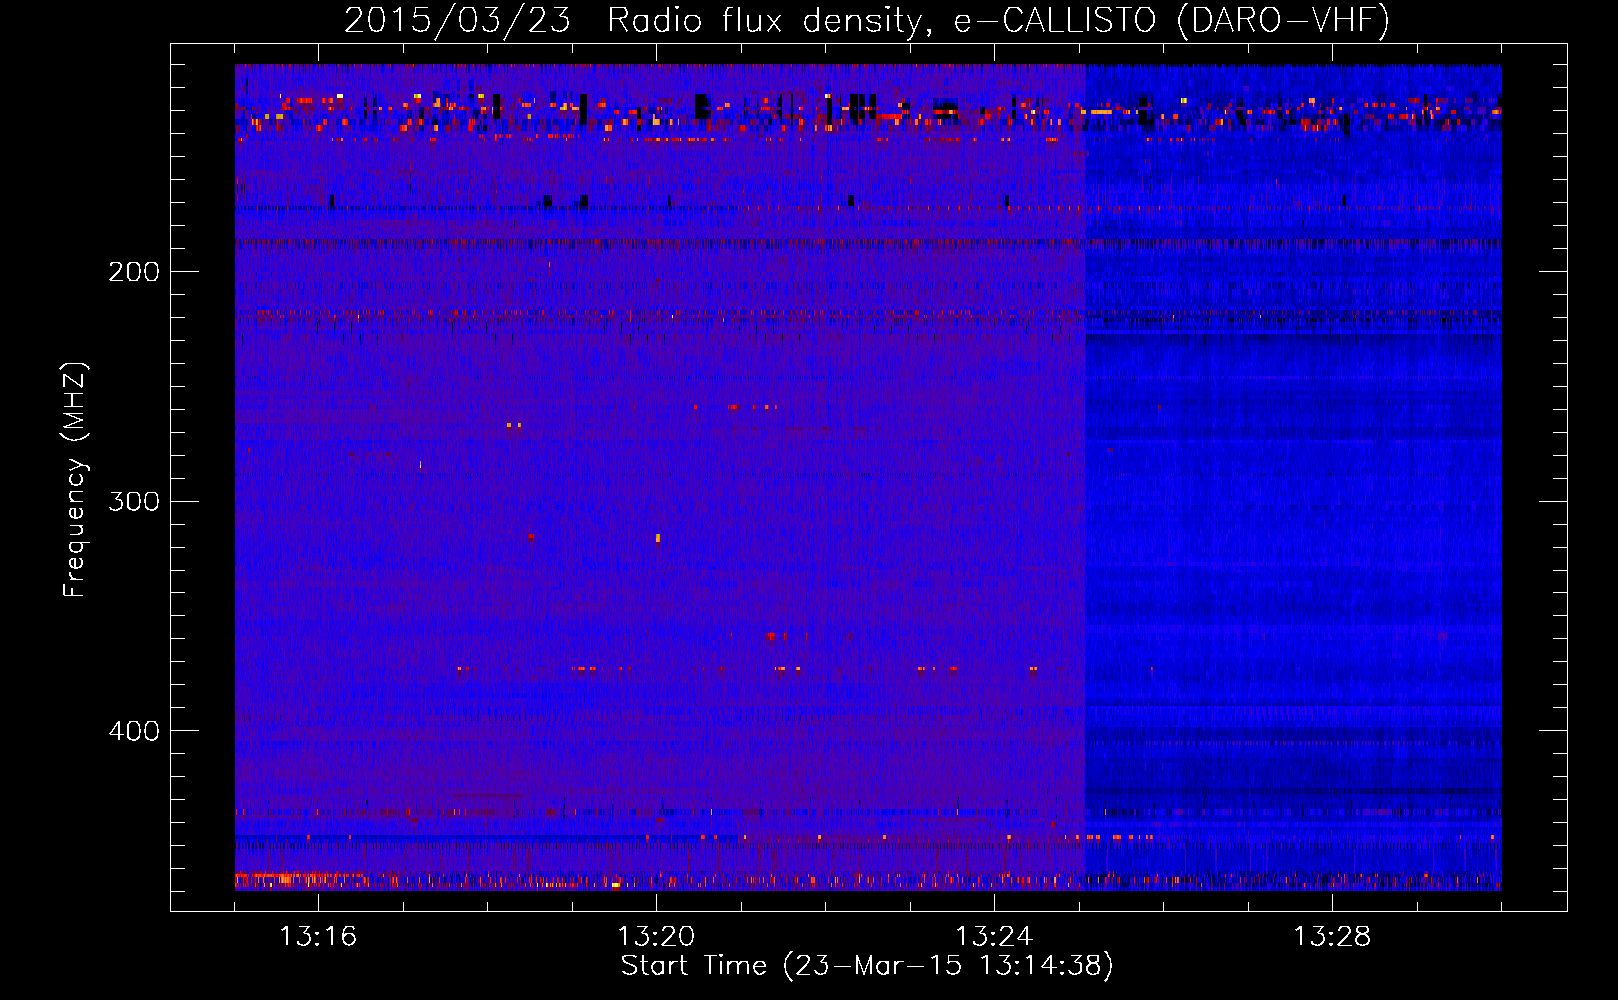
Task: Click the 13:24 time tick label
Action: 994,937
